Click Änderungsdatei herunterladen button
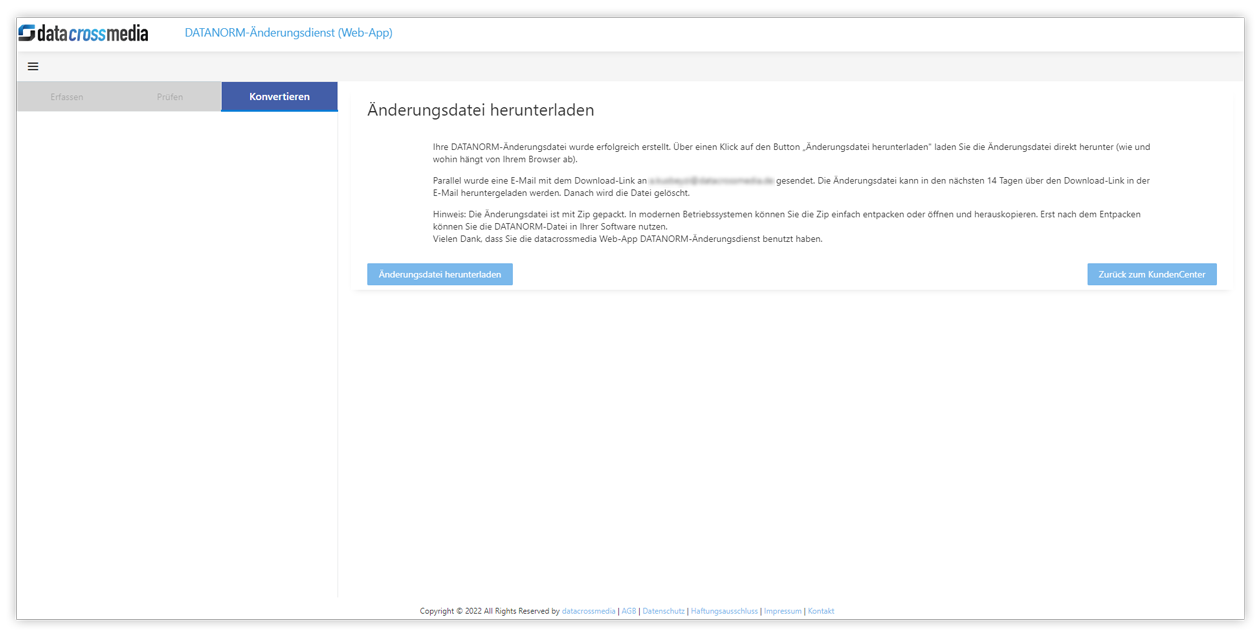The image size is (1260, 636). 440,274
